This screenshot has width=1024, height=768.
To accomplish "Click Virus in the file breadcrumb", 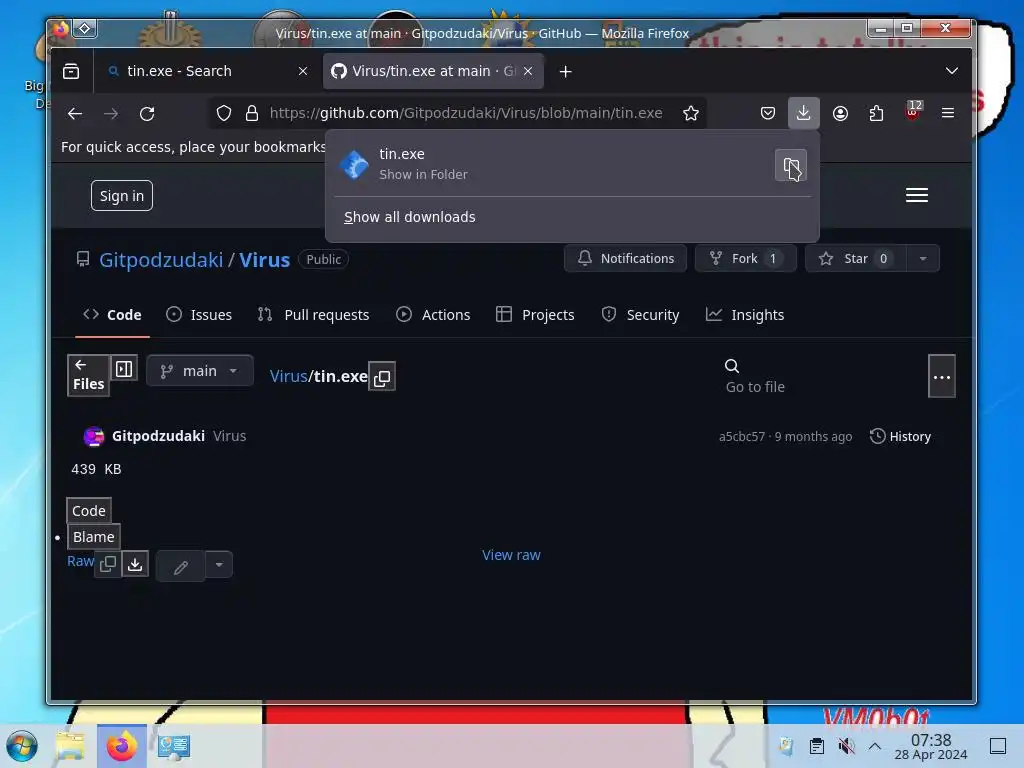I will pyautogui.click(x=288, y=377).
